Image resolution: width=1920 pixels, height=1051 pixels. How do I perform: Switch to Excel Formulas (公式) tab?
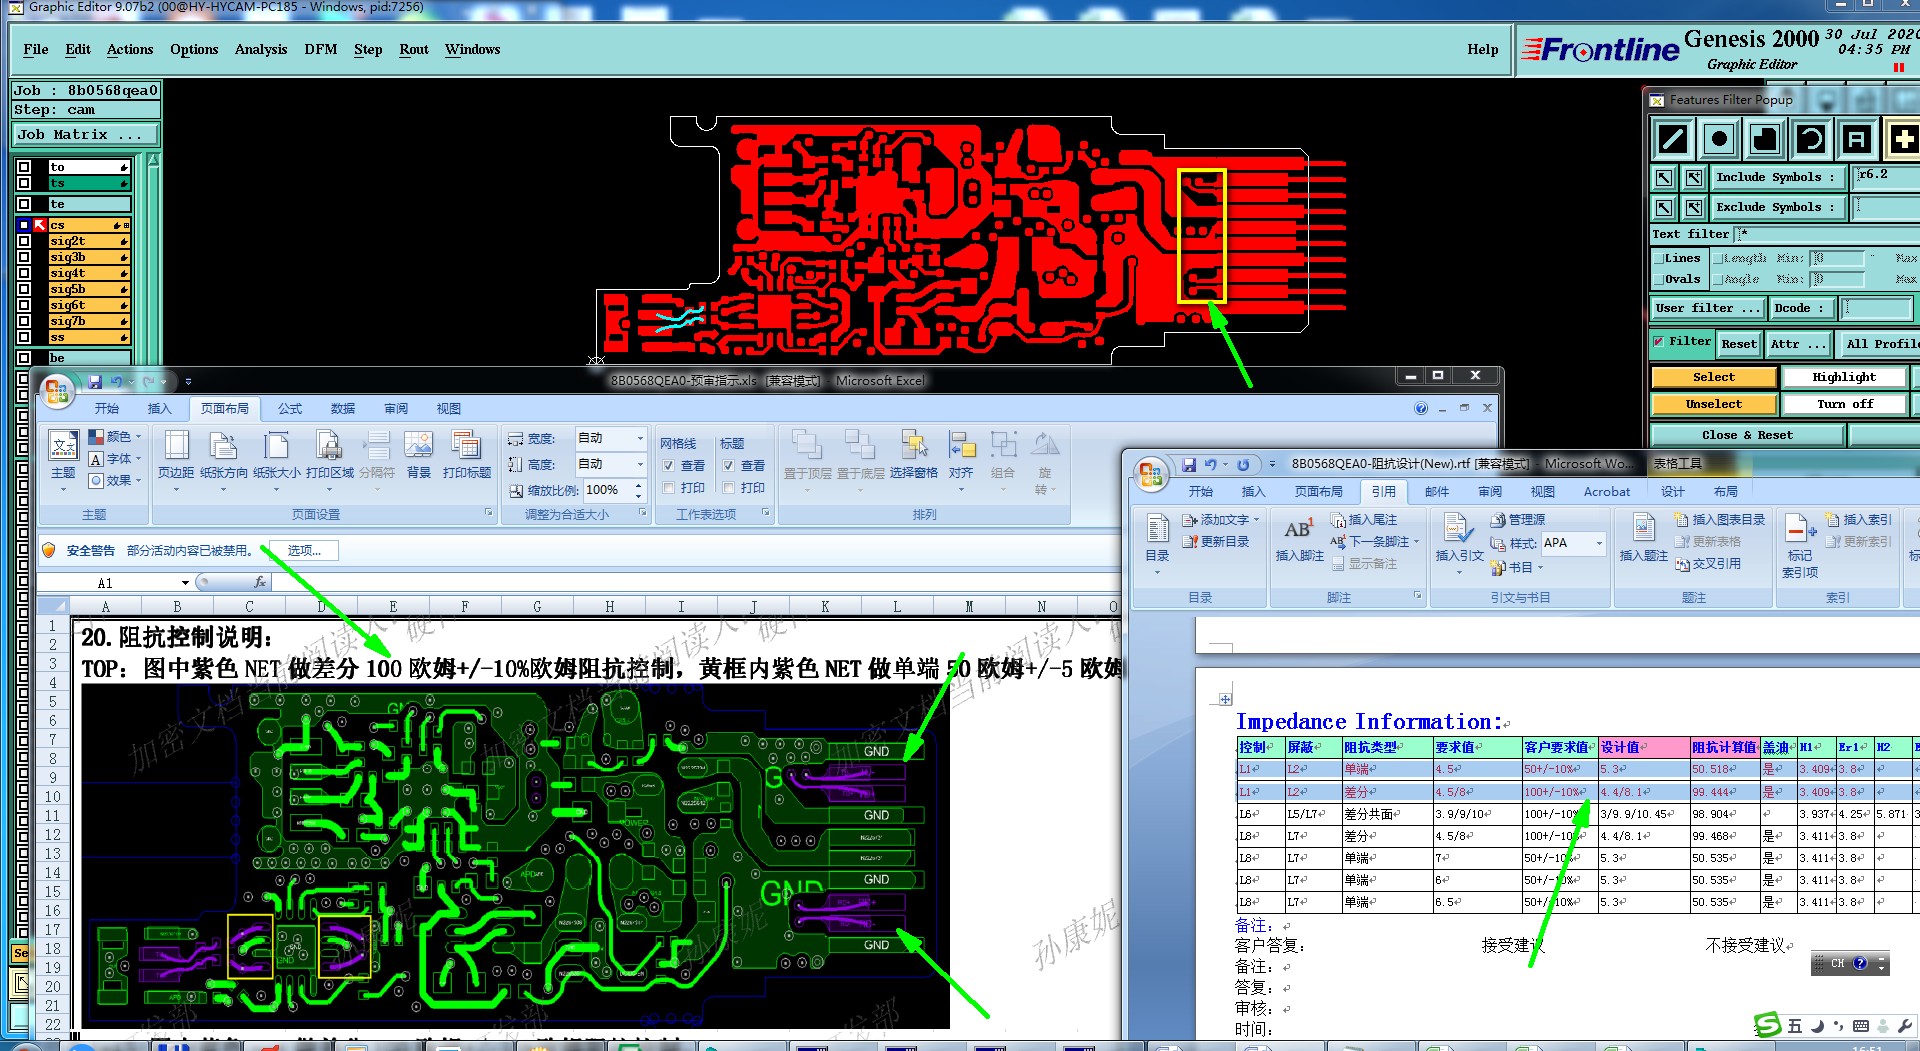[290, 409]
